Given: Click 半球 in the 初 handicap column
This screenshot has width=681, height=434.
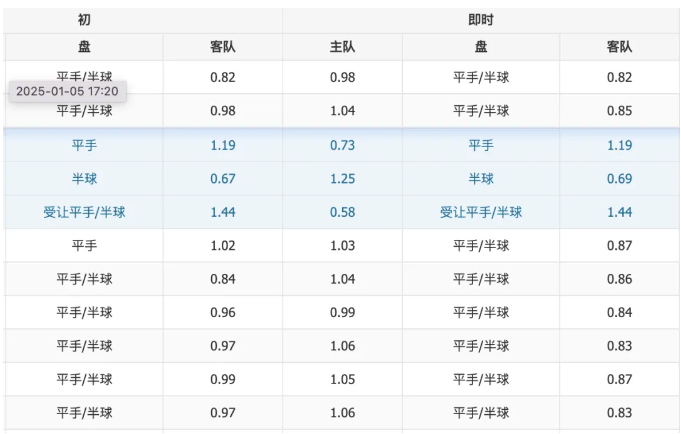Looking at the screenshot, I should click(x=84, y=178).
